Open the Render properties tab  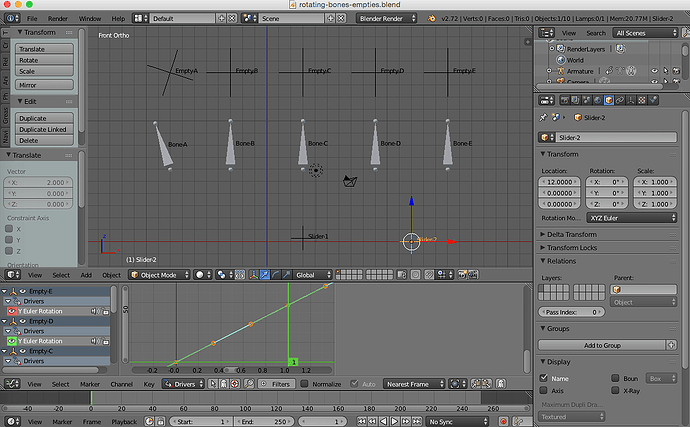click(565, 100)
